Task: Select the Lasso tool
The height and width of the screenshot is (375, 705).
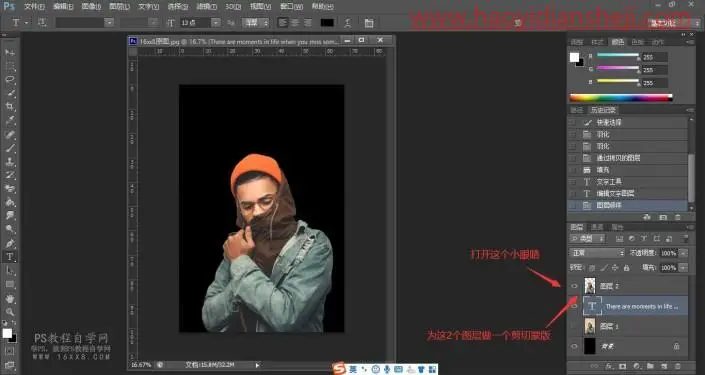Action: pos(10,80)
